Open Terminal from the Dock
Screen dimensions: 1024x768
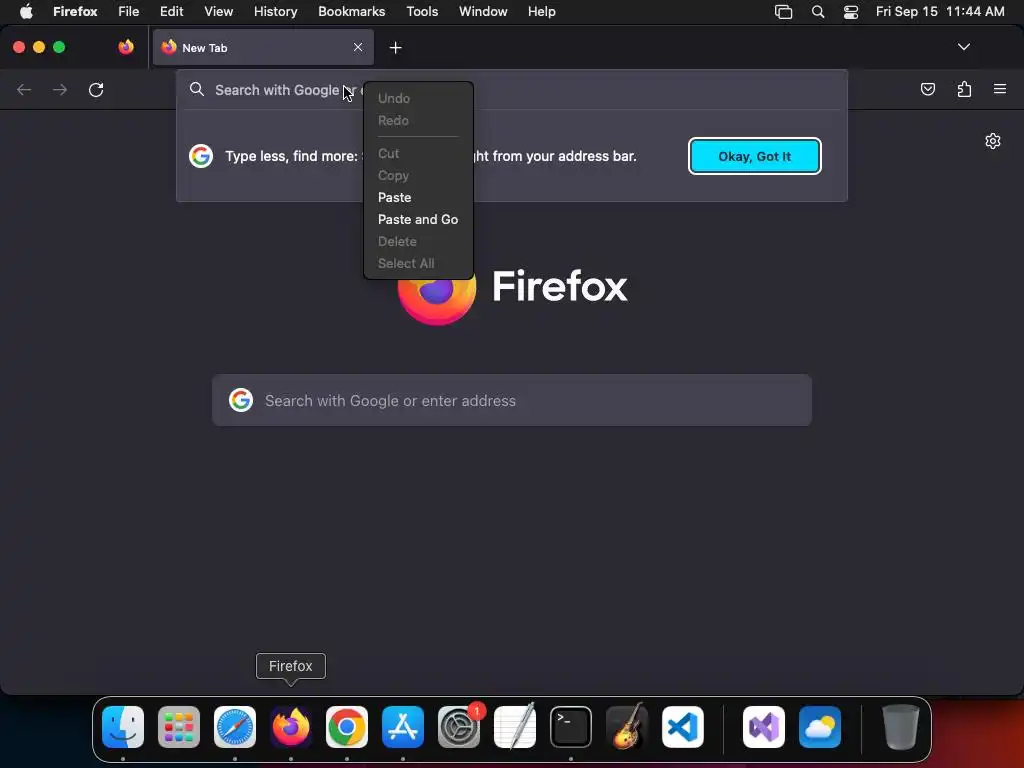(x=571, y=727)
